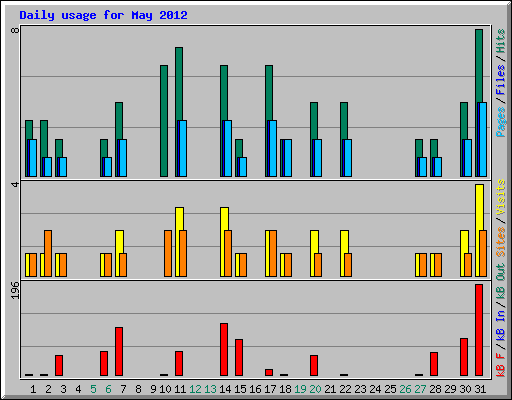Click the "Pages" legend label

(501, 122)
